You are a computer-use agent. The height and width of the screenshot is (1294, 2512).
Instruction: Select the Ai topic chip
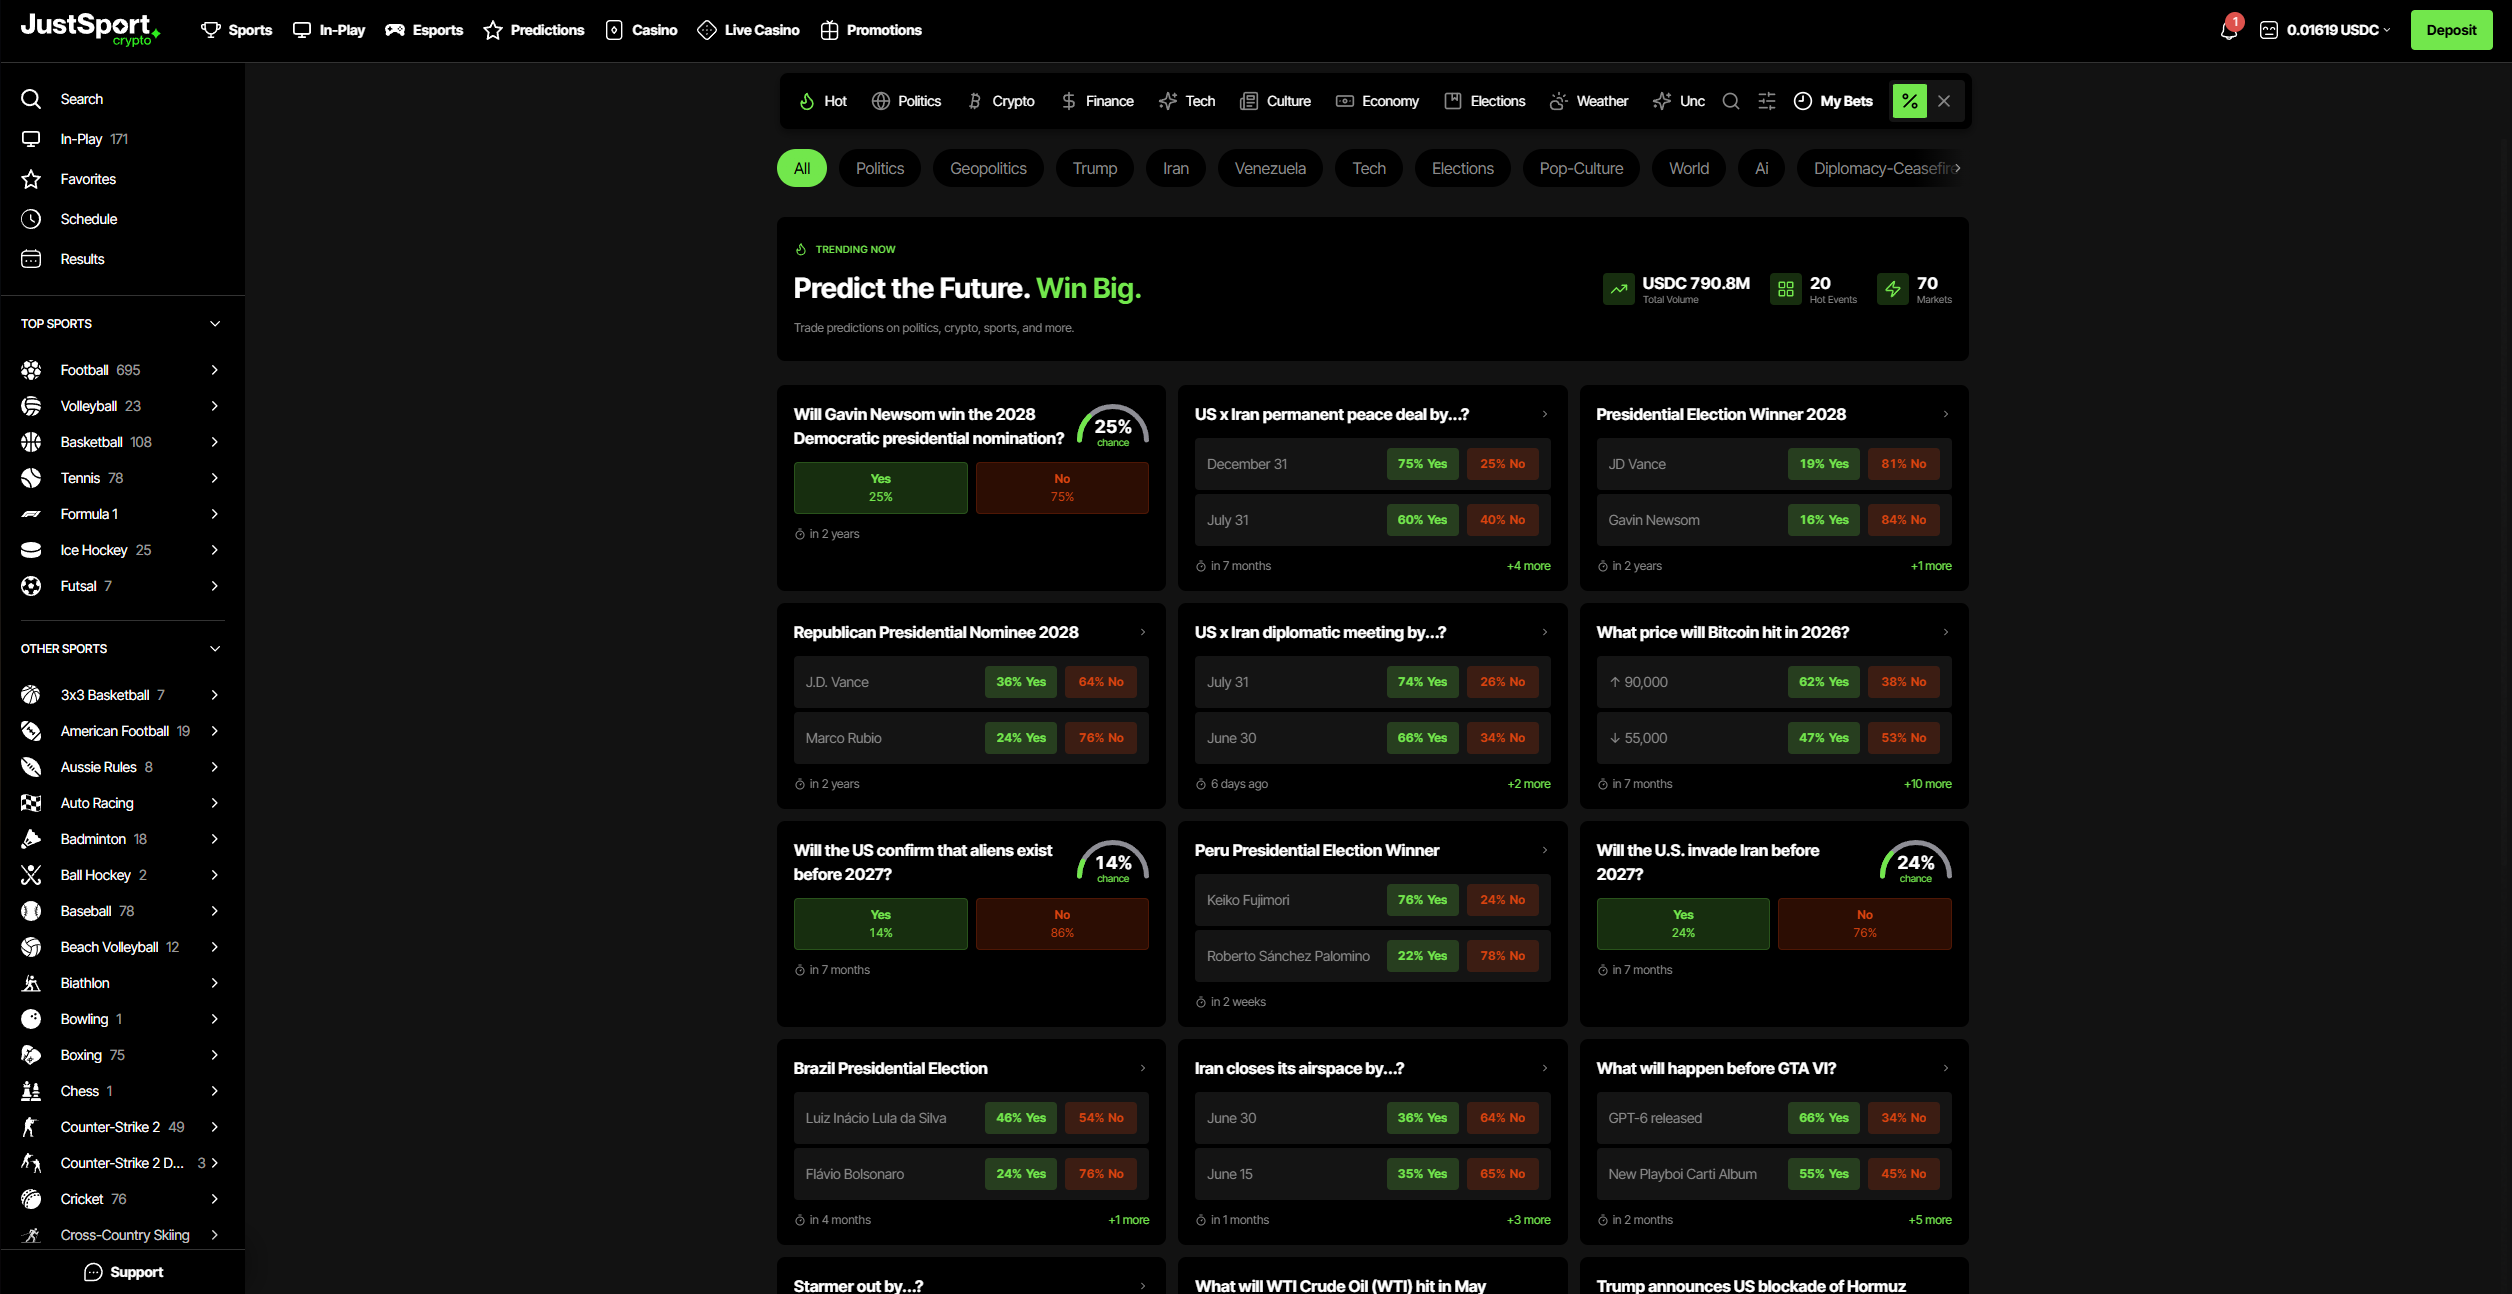tap(1762, 168)
